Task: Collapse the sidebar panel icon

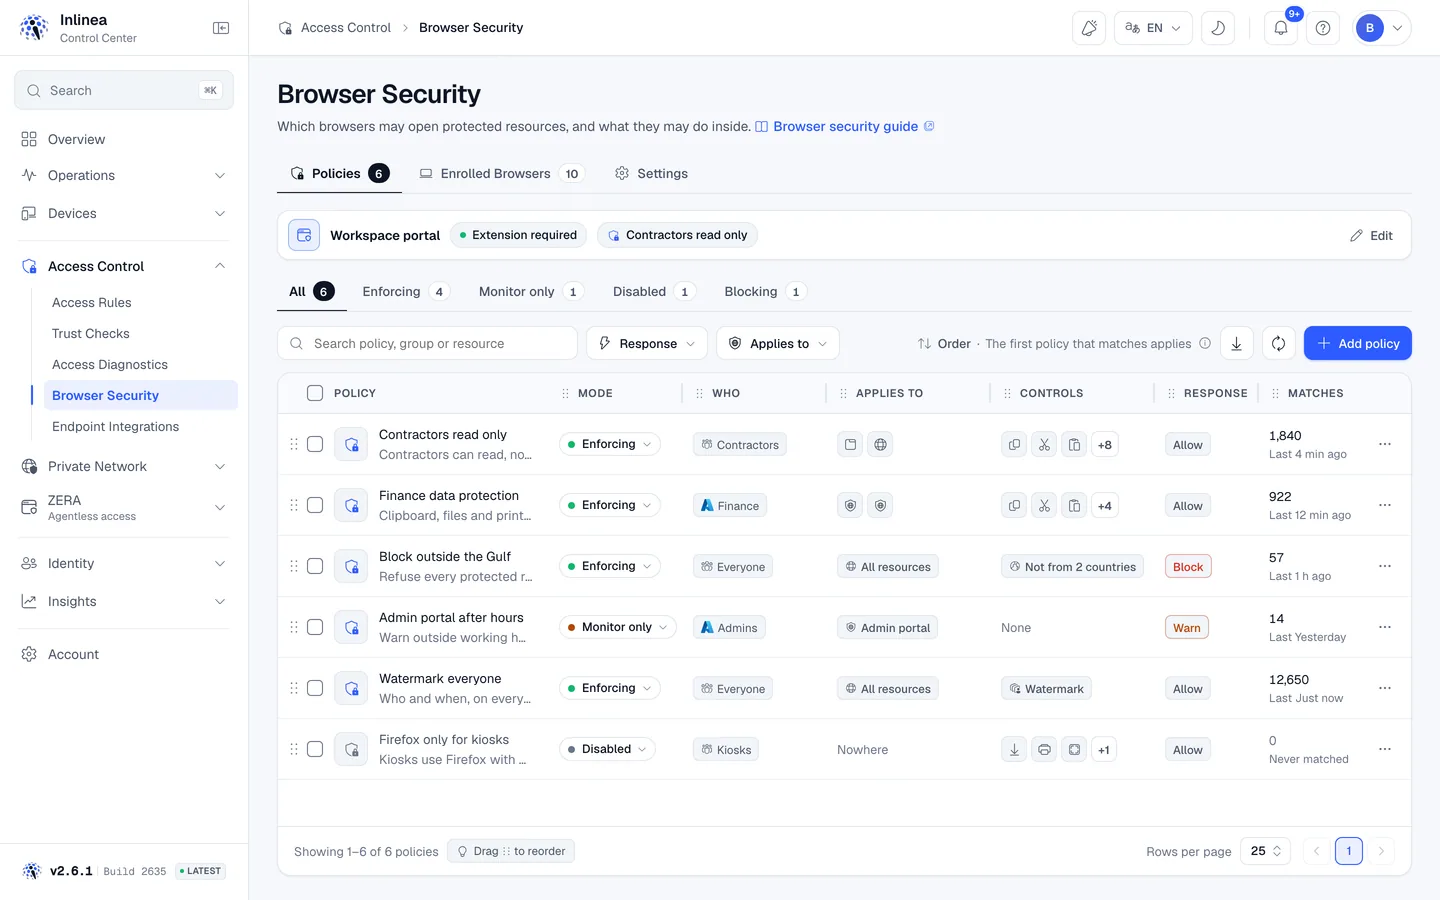Action: click(x=221, y=28)
